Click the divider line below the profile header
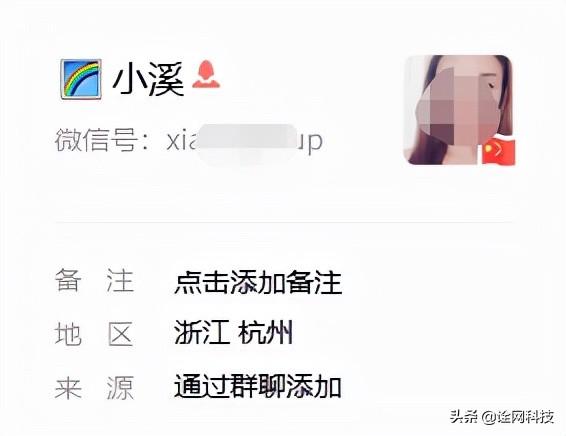Screen dimensions: 566x436 pyautogui.click(x=284, y=222)
